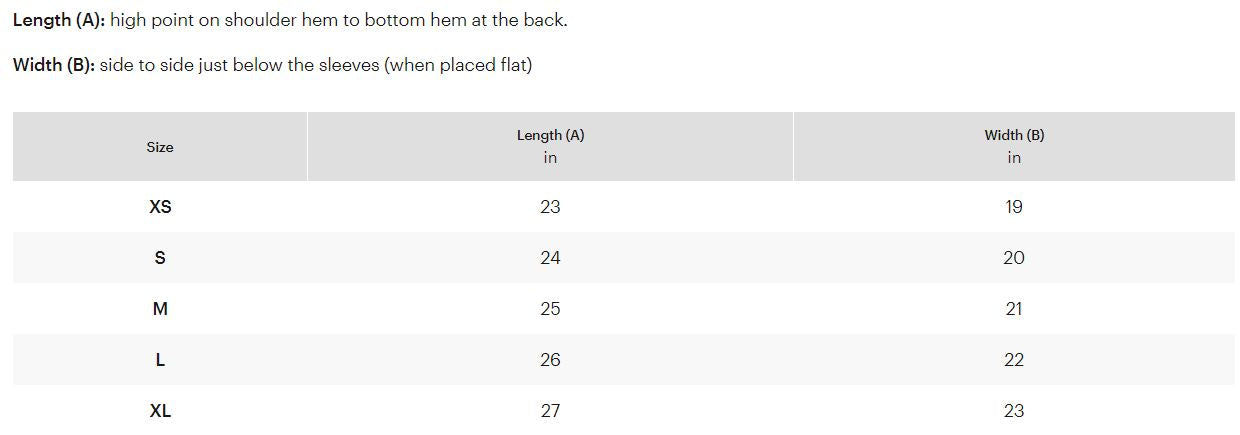Click the M length value 25
The width and height of the screenshot is (1240, 435).
pos(550,309)
